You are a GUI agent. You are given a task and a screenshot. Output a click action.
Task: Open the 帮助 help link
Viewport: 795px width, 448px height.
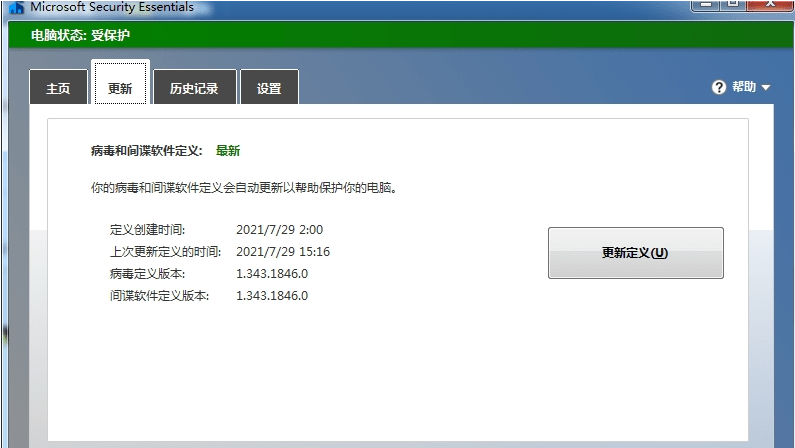(x=744, y=87)
